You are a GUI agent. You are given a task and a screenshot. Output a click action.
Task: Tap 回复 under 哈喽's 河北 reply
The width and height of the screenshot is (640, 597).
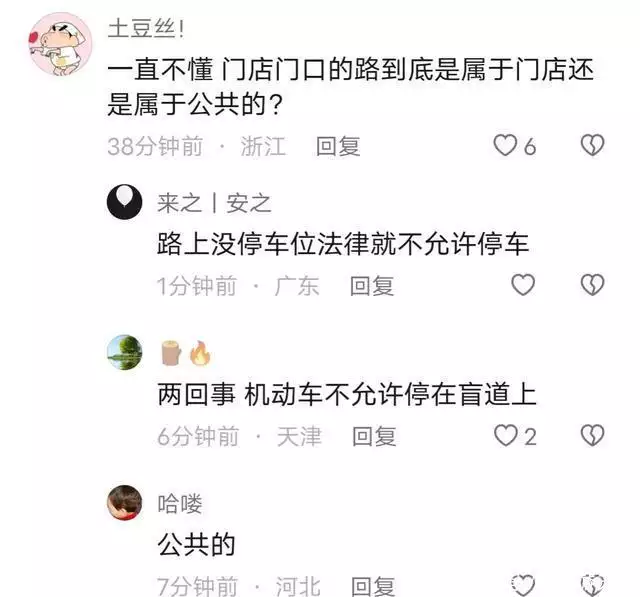click(x=373, y=586)
